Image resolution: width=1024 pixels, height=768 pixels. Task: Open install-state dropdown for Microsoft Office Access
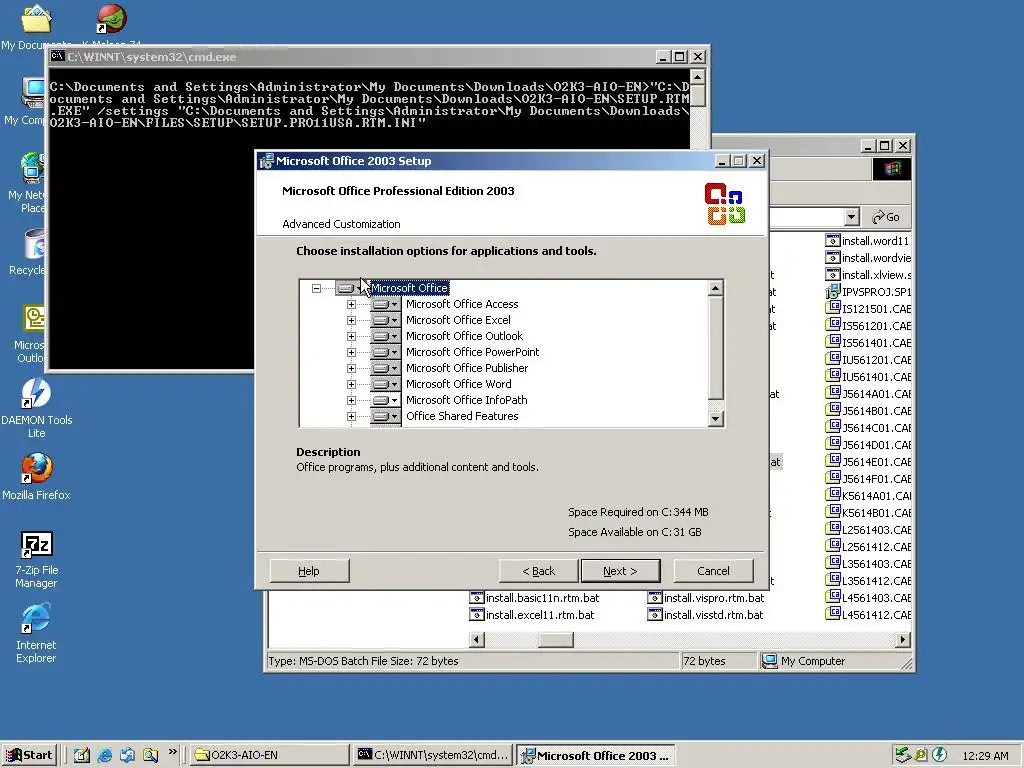(385, 304)
